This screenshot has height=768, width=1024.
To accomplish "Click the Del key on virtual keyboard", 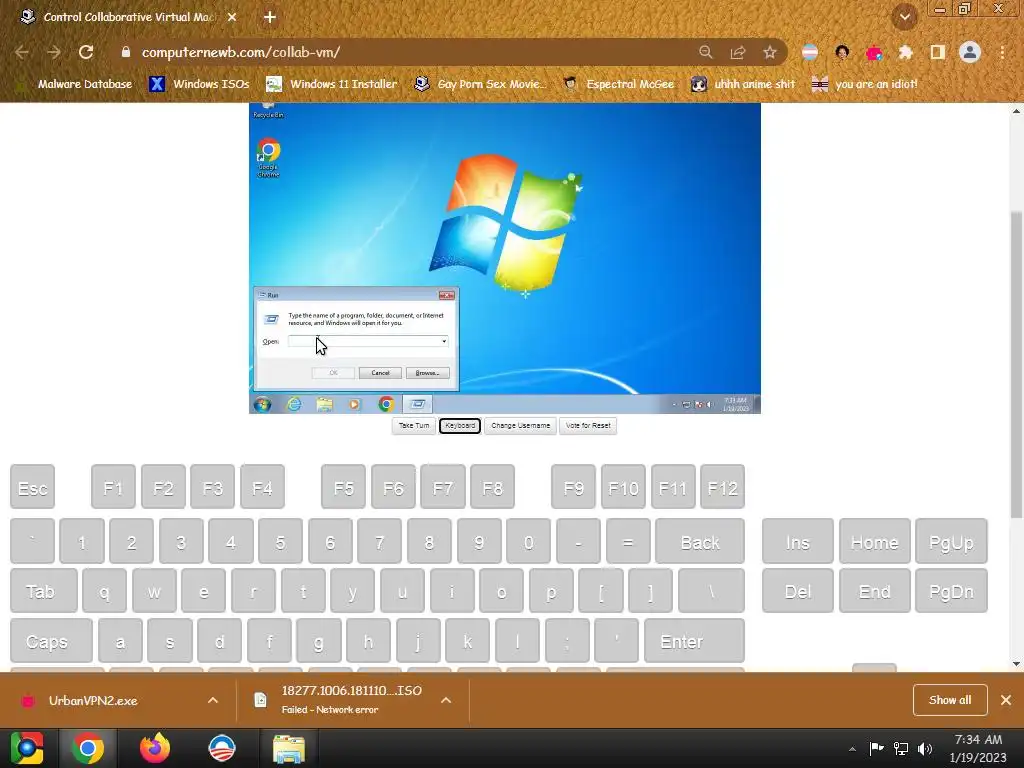I will (x=798, y=591).
